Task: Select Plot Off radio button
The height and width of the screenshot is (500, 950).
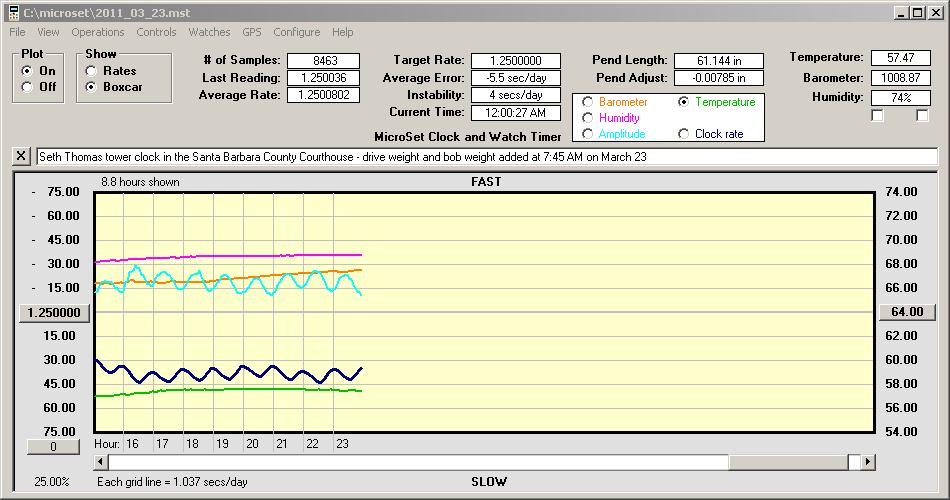Action: (x=27, y=87)
